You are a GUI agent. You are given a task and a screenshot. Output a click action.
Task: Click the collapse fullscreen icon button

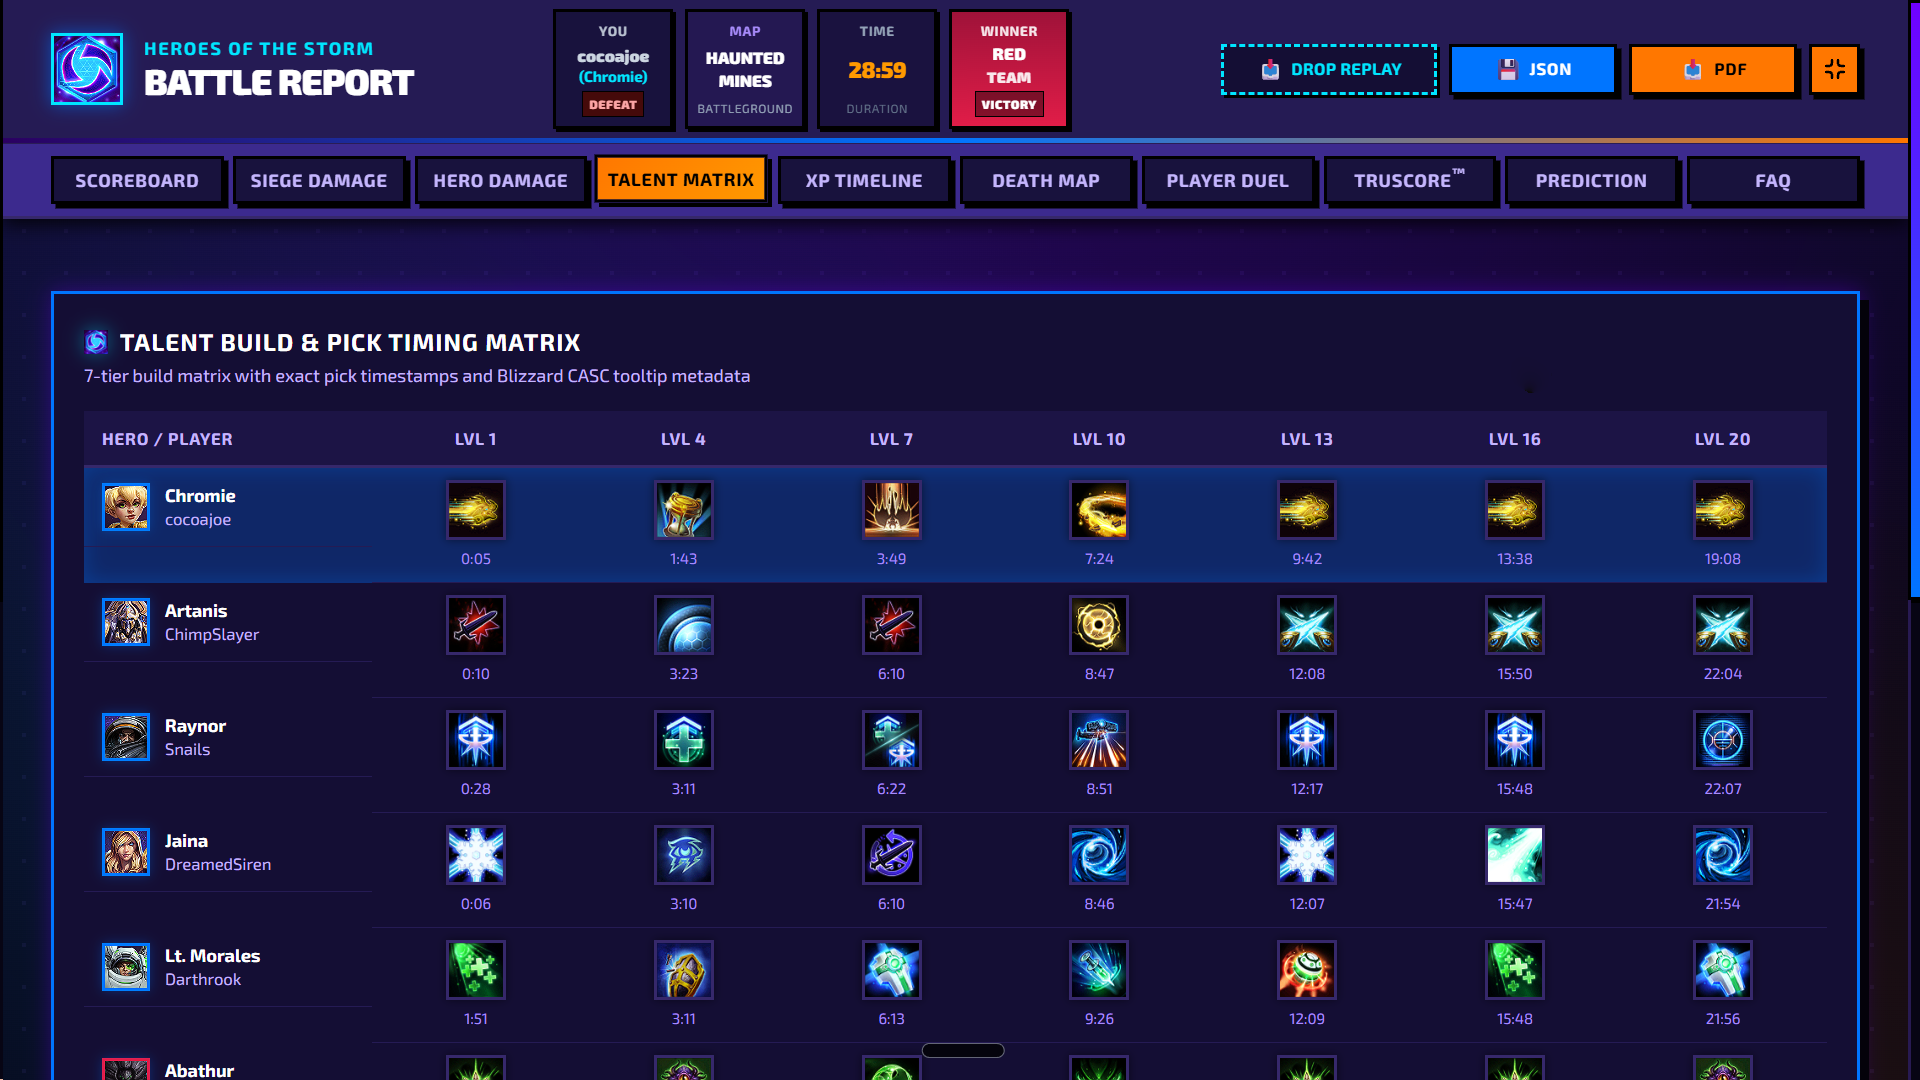pyautogui.click(x=1834, y=69)
